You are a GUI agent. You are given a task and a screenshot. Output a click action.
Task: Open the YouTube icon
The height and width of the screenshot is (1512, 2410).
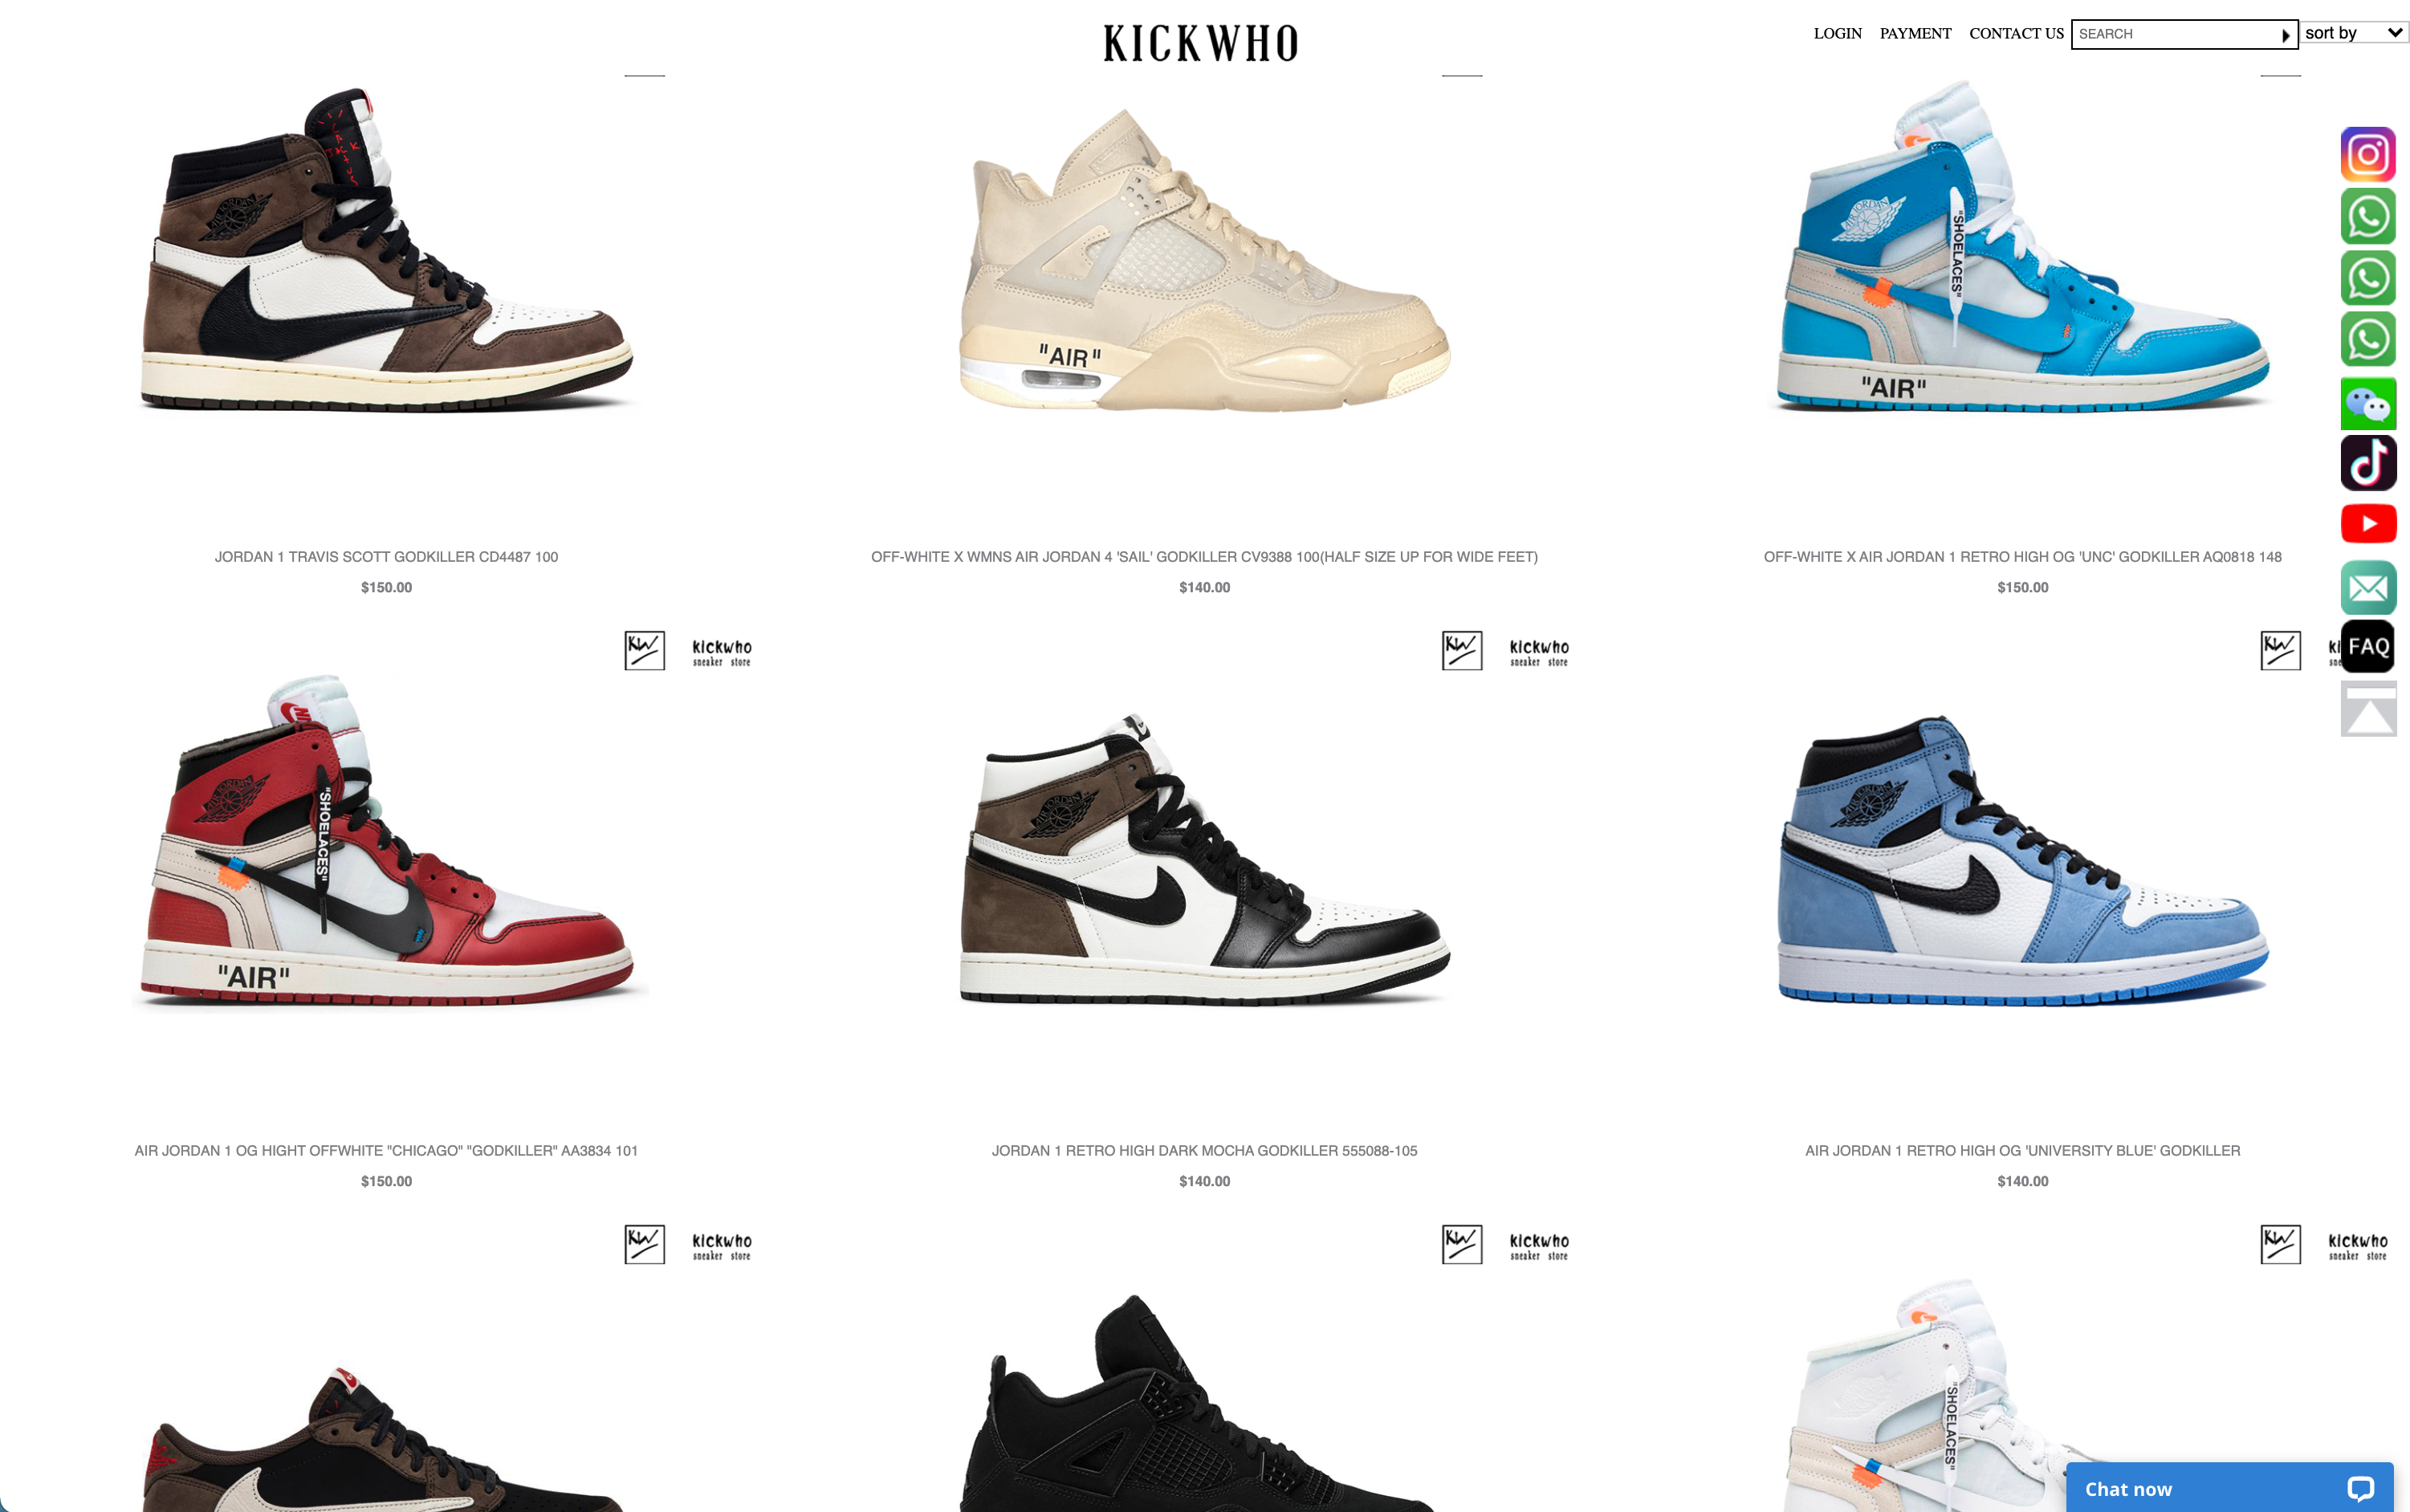[x=2367, y=524]
